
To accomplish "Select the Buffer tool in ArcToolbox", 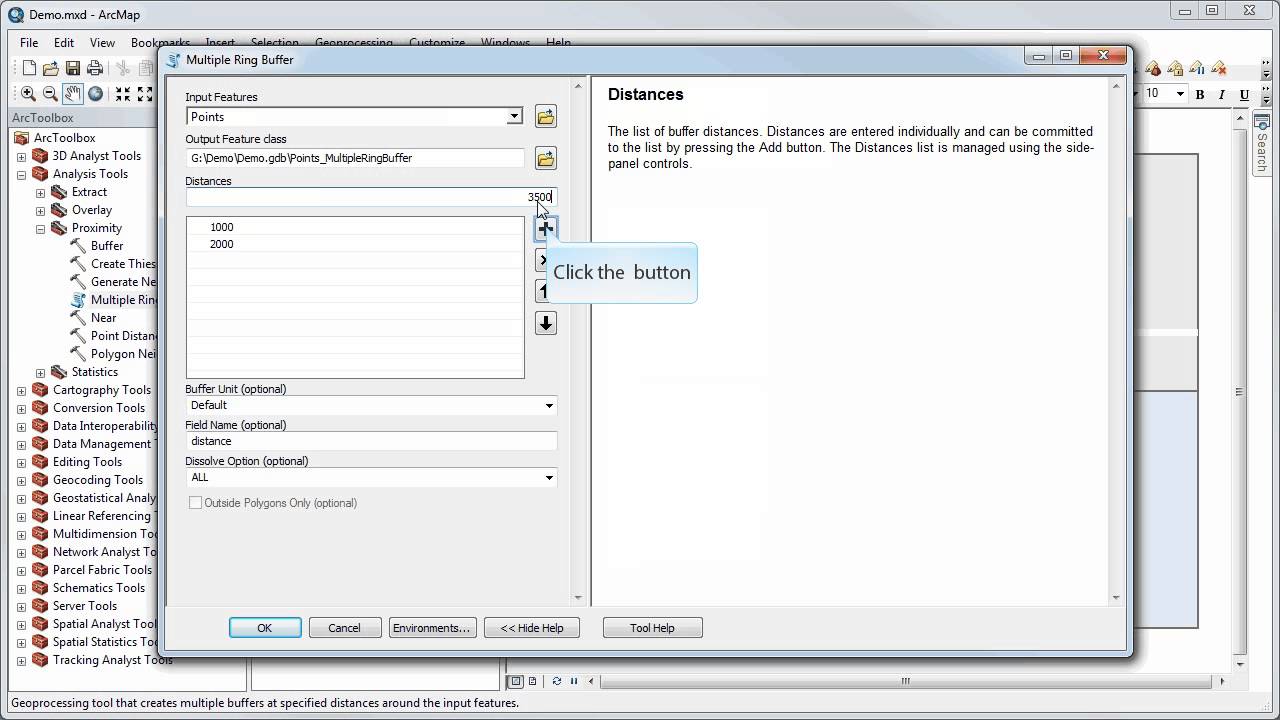I will (107, 246).
